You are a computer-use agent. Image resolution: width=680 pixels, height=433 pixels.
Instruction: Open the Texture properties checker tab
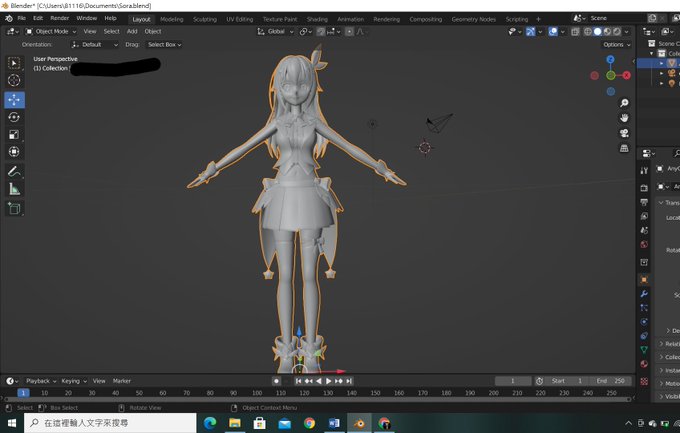[644, 381]
